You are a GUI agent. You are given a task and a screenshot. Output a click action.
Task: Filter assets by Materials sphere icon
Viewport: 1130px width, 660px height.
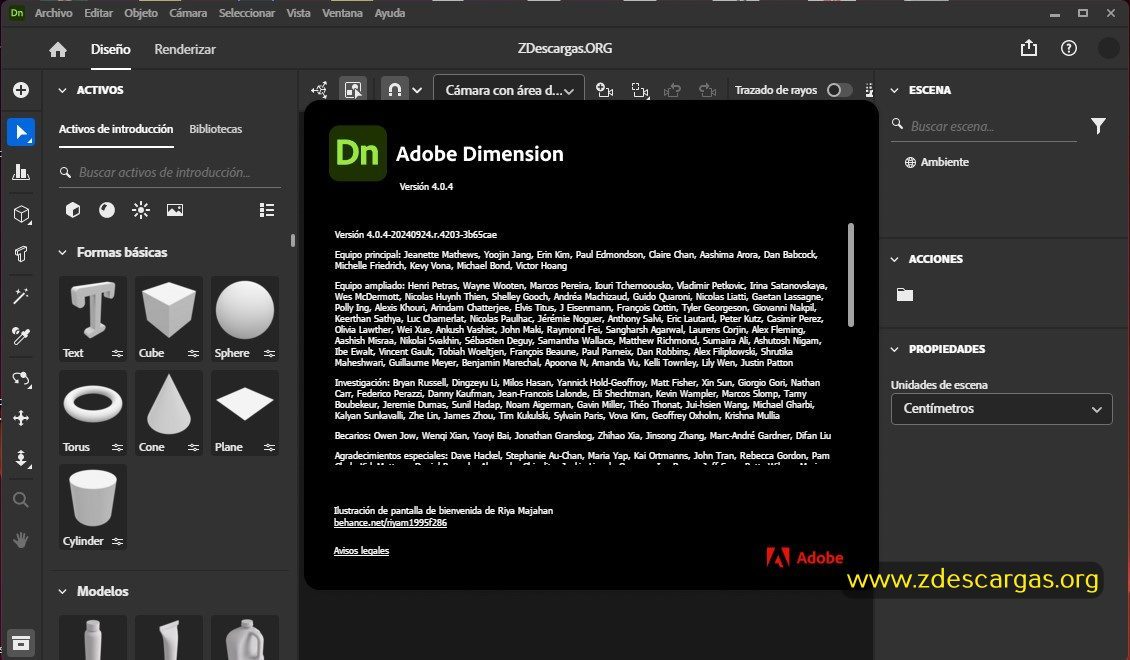[107, 210]
